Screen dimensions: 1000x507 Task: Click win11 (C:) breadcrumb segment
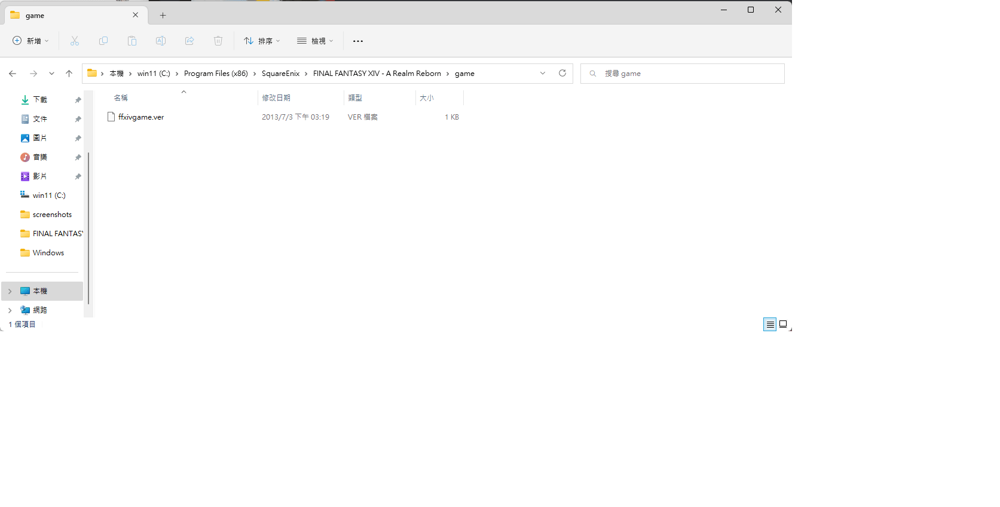tap(154, 73)
